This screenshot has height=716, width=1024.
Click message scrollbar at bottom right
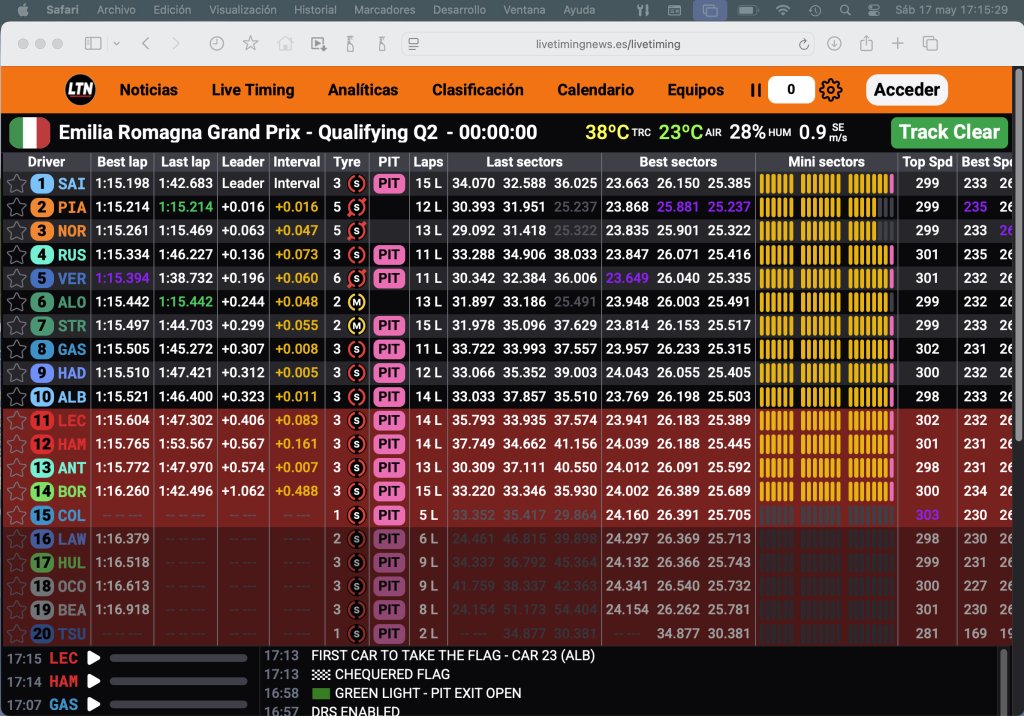point(1004,681)
